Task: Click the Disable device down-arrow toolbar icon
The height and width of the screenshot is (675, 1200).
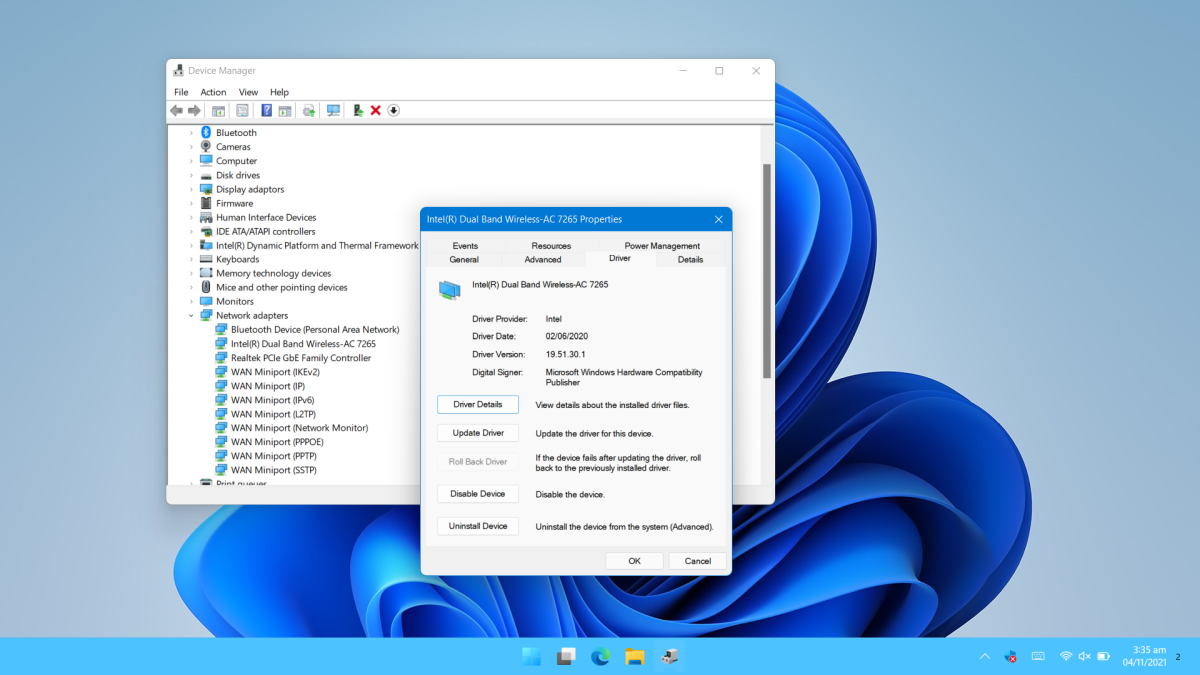Action: point(394,110)
